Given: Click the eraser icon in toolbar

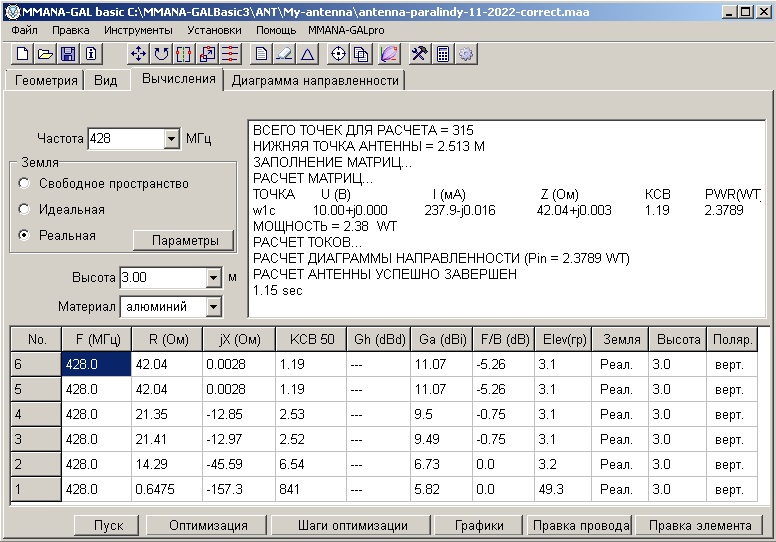Looking at the screenshot, I should pyautogui.click(x=284, y=53).
